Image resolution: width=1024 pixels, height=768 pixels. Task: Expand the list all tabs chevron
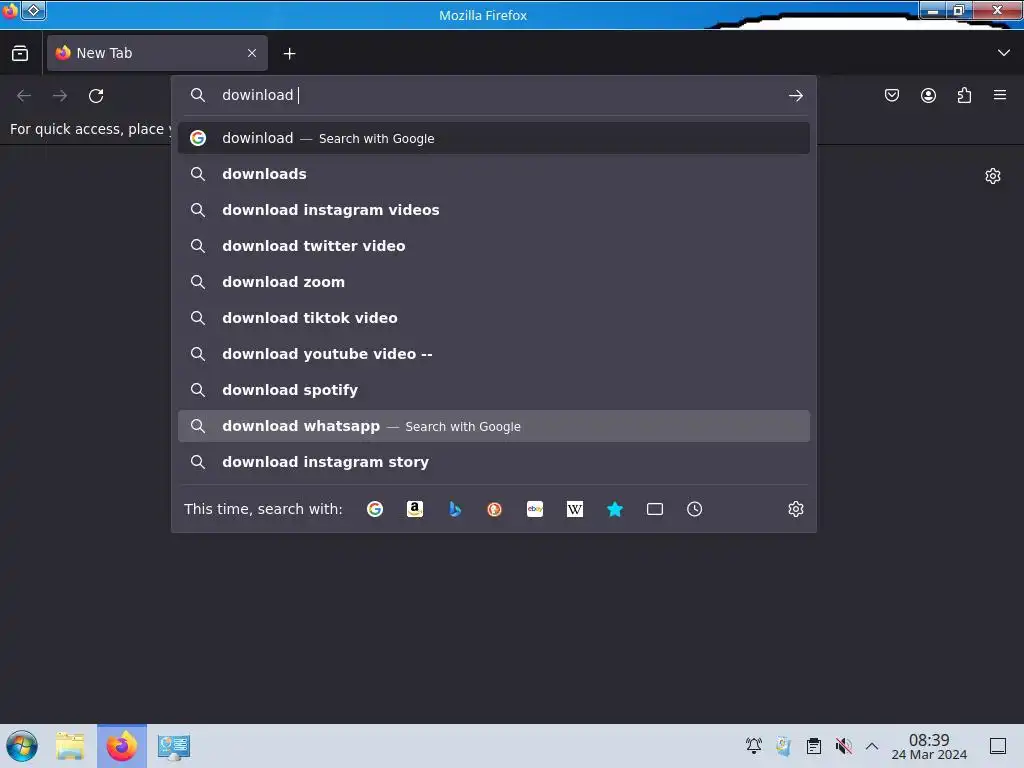[1004, 53]
